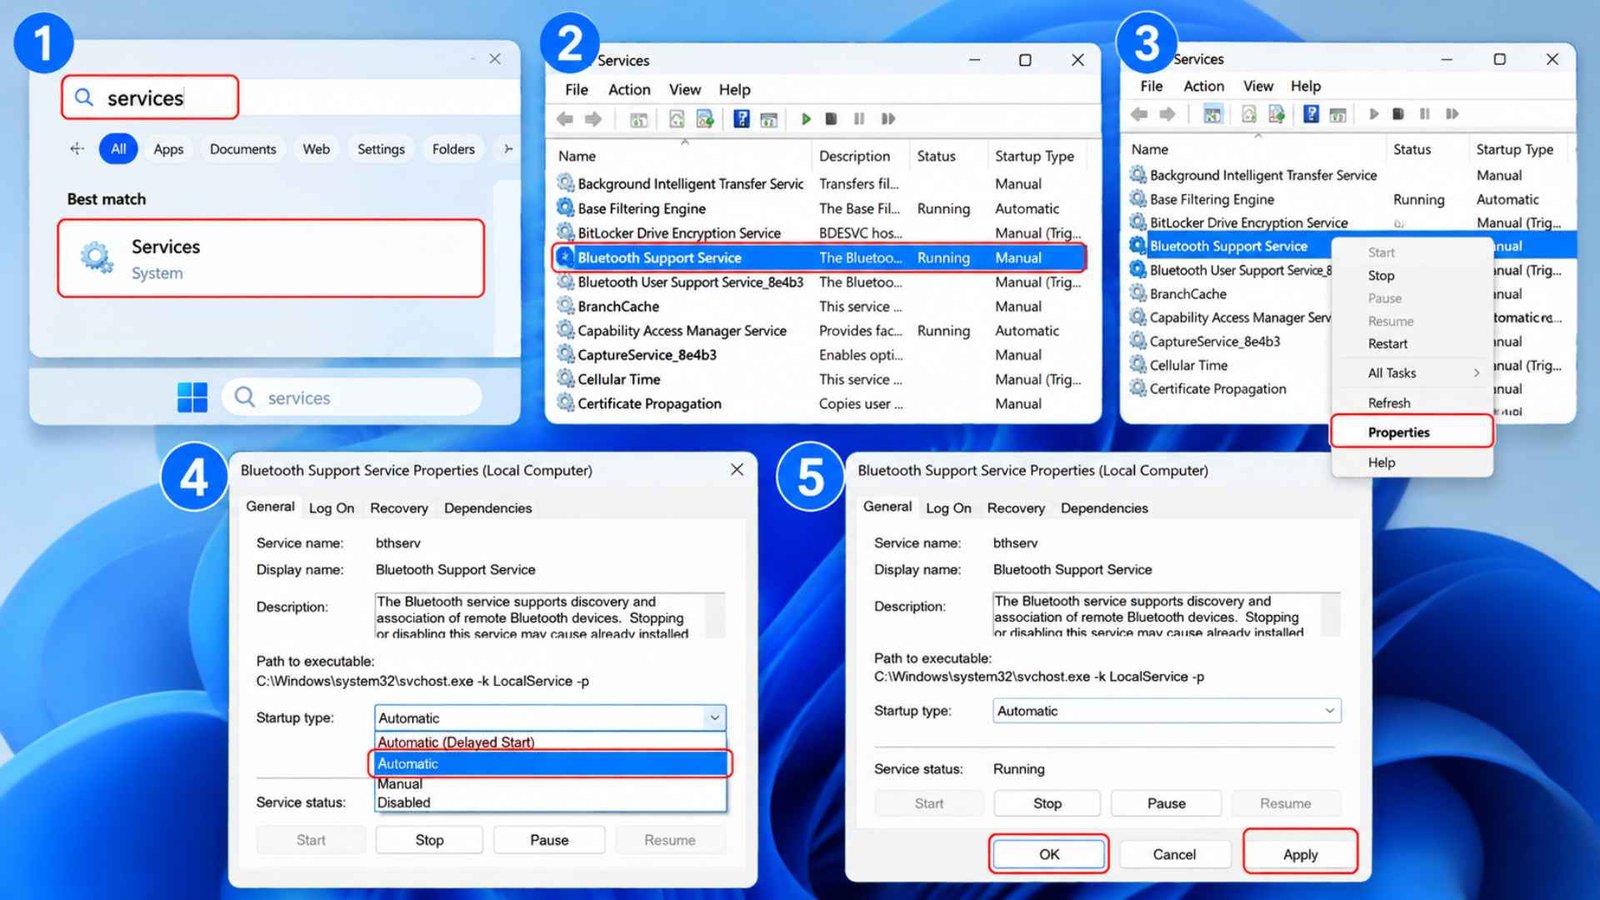Click Back arrow in Services window with context menu
Screen dimensions: 1600x900
click(1139, 114)
